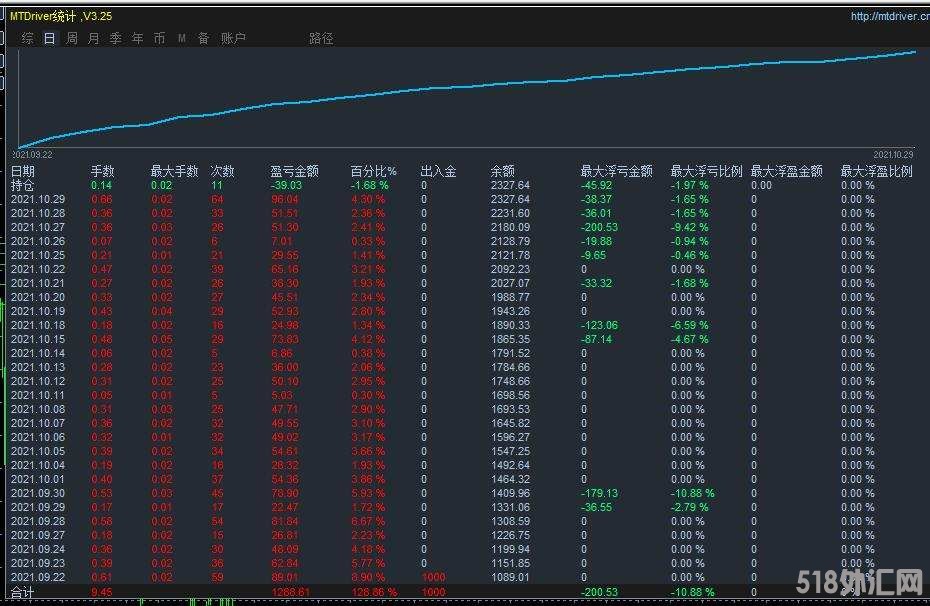Select the 2021.10.27 date row
This screenshot has width=930, height=606.
[38, 227]
